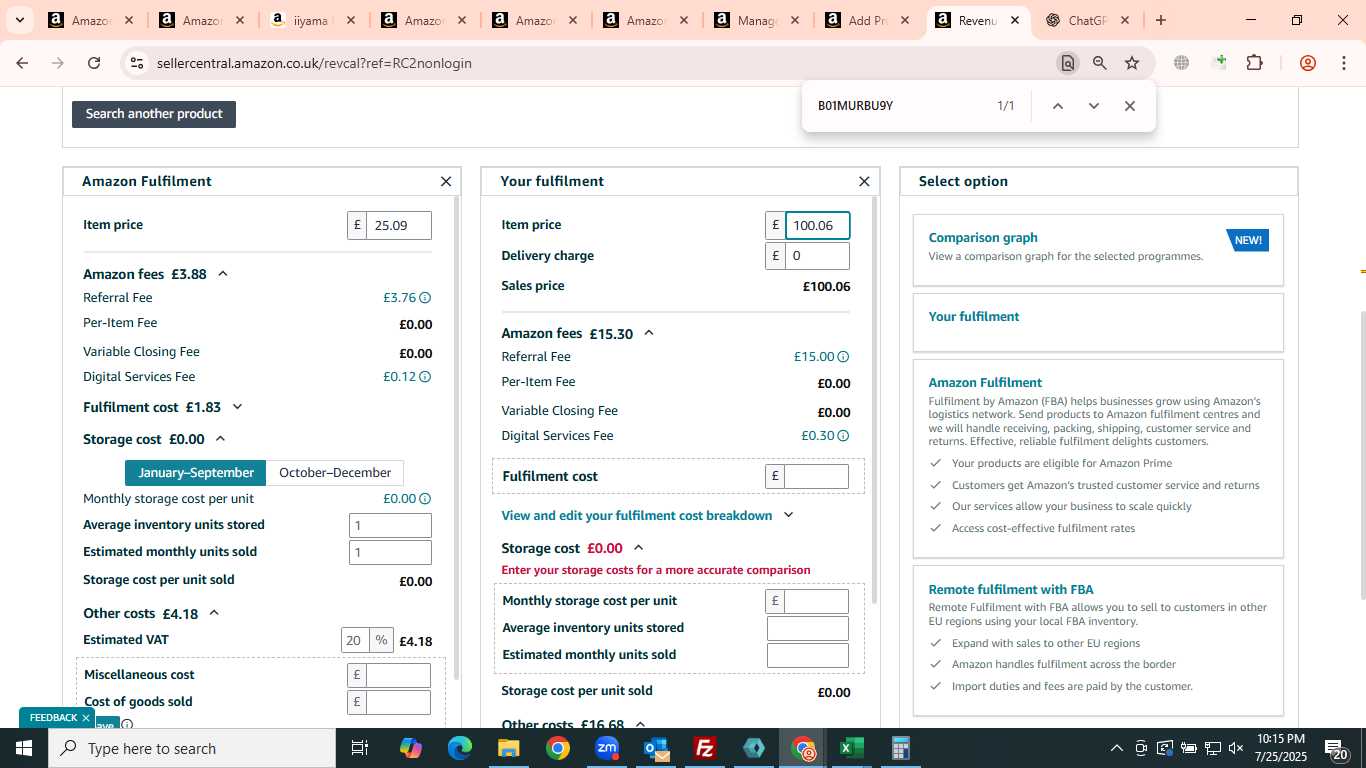Collapse Other costs £4.18 section
Image resolution: width=1366 pixels, height=768 pixels.
(x=214, y=613)
